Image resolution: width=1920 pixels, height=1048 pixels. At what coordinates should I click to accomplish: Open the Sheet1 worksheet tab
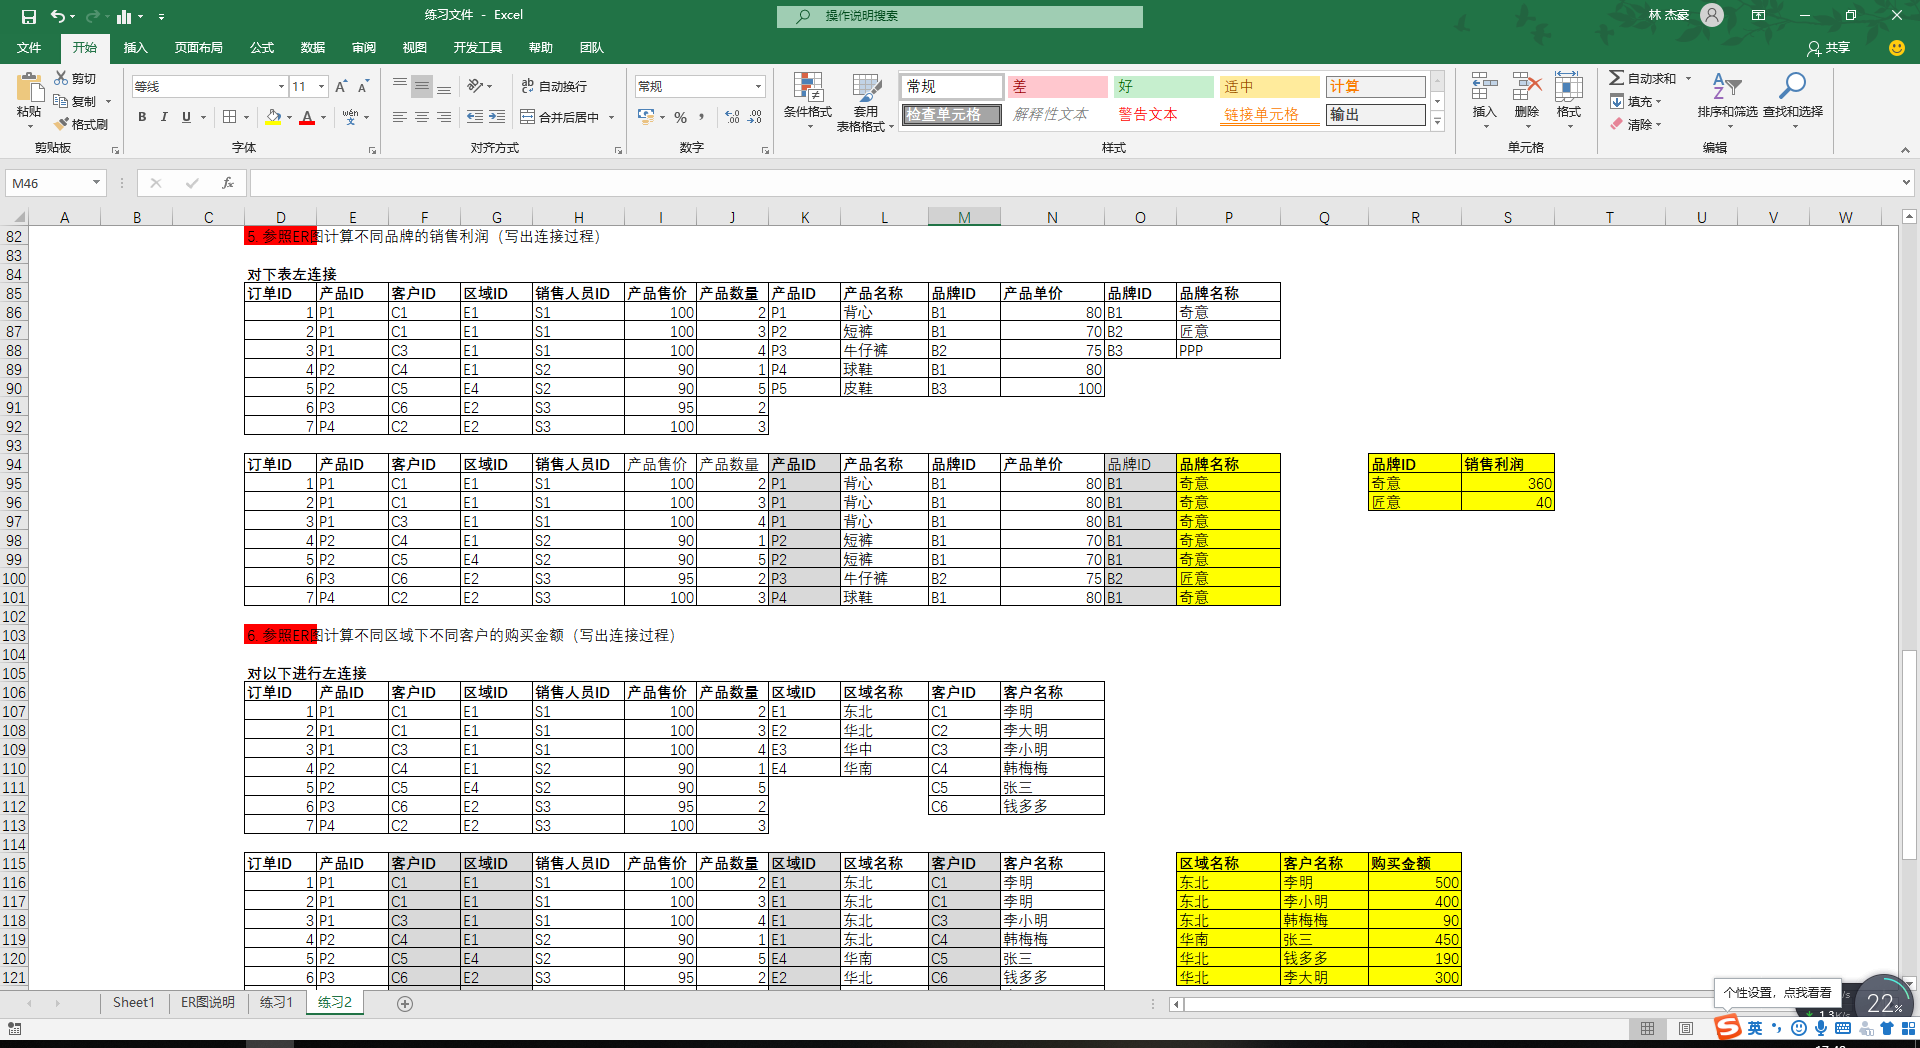pos(133,1003)
